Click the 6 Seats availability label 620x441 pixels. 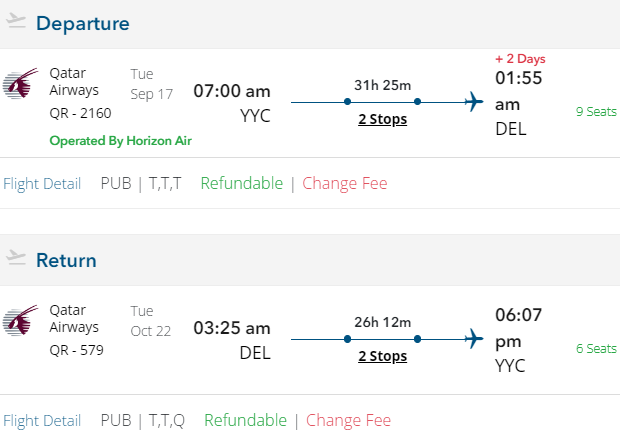pyautogui.click(x=596, y=348)
